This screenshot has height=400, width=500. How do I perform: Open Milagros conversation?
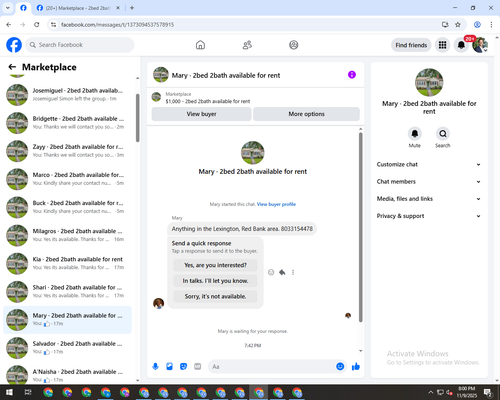67,235
